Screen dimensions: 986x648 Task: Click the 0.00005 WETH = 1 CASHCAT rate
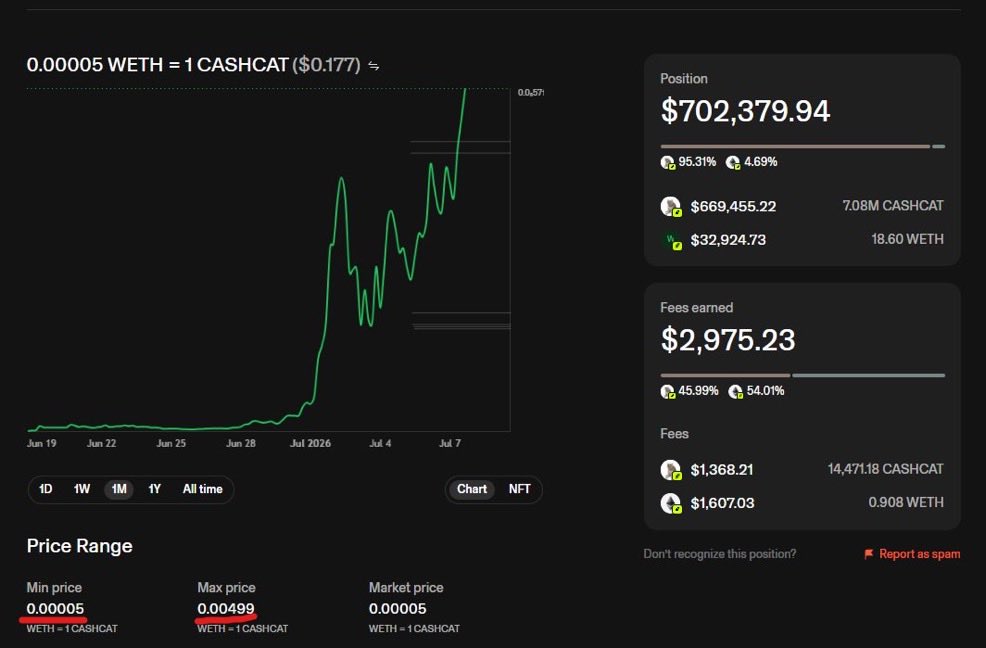(157, 64)
